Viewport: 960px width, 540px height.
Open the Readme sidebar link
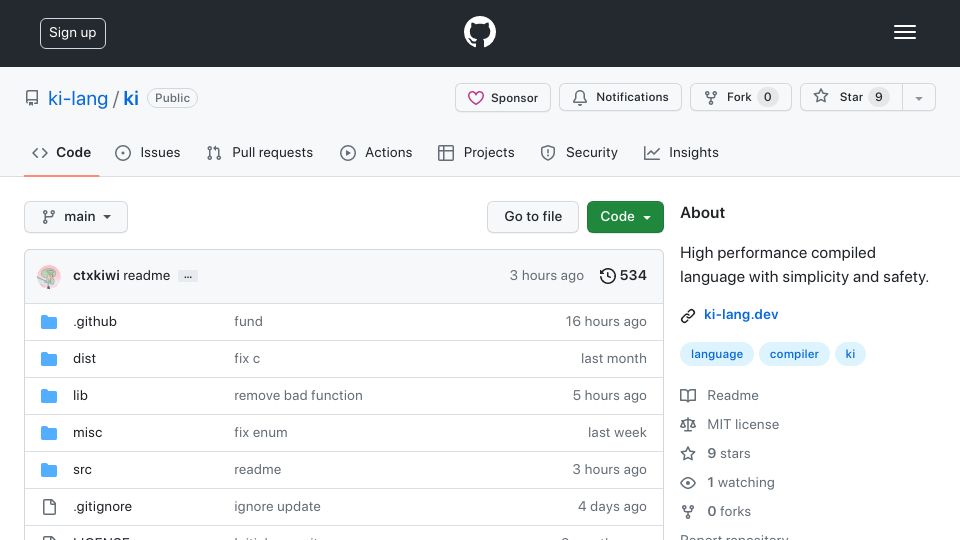coord(732,396)
